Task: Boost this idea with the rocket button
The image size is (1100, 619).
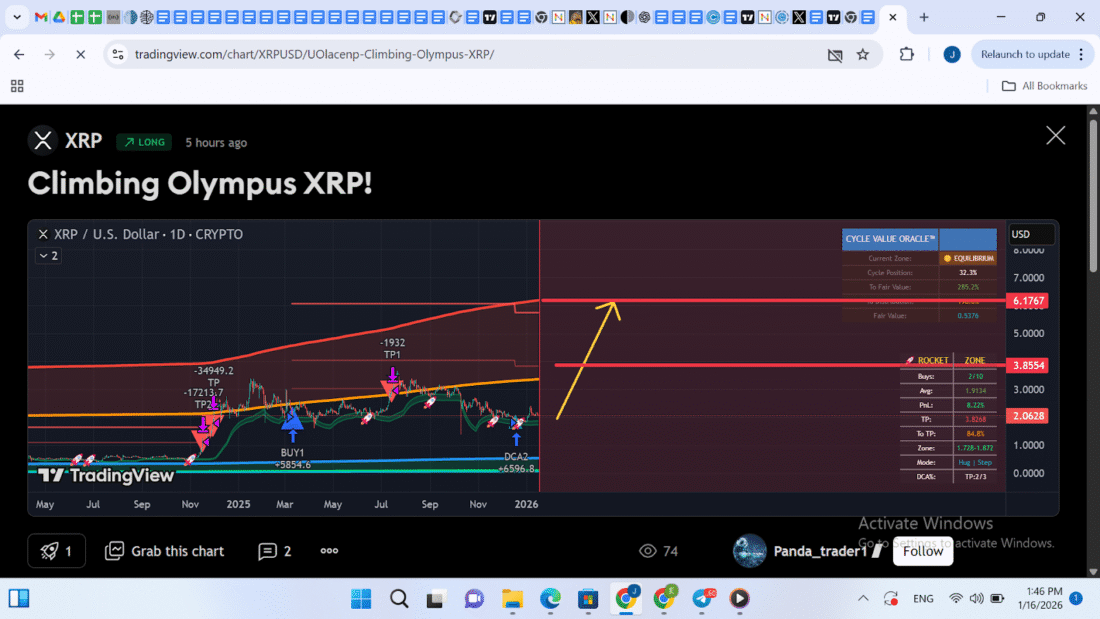Action: 57,551
